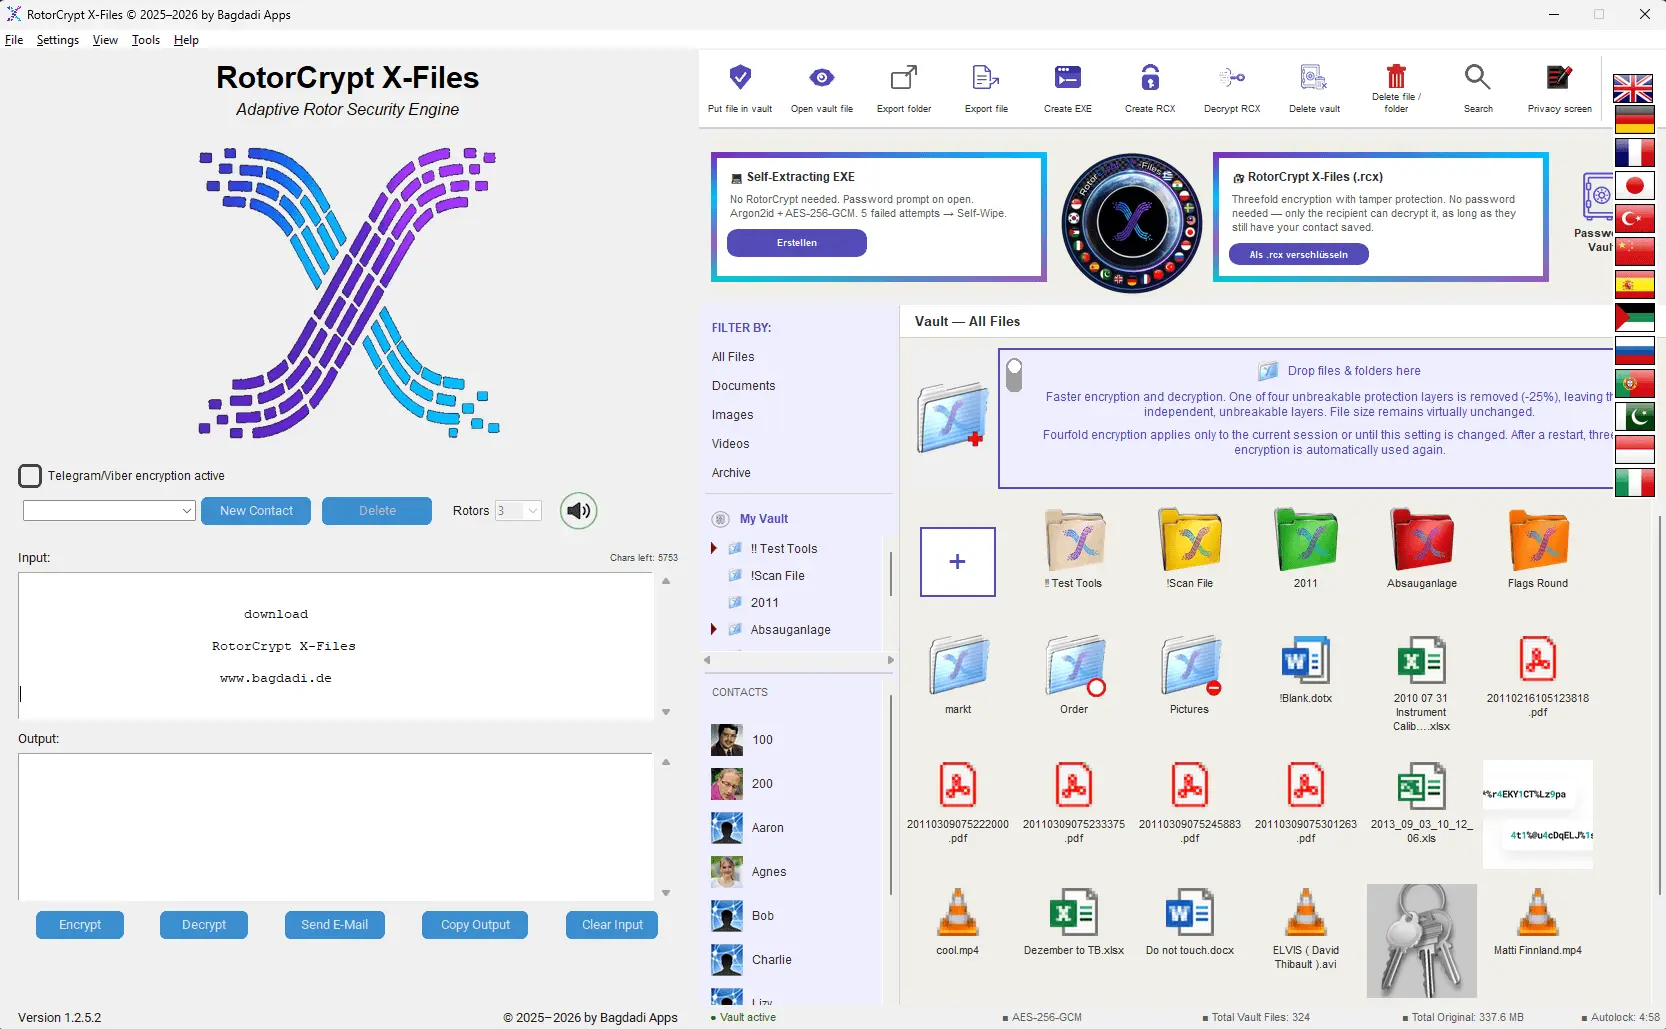This screenshot has height=1029, width=1666.
Task: Click Delete file / folder trash icon
Action: (x=1396, y=76)
